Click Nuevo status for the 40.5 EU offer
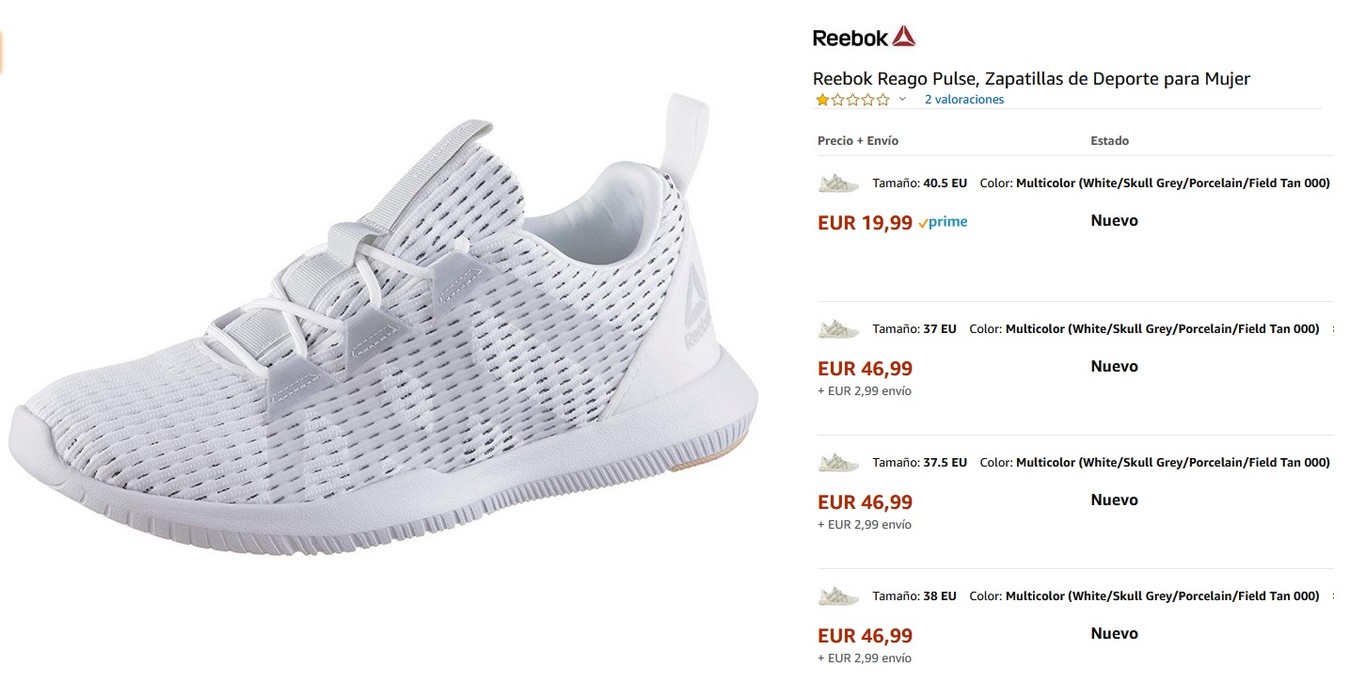The width and height of the screenshot is (1366, 698). click(1114, 221)
